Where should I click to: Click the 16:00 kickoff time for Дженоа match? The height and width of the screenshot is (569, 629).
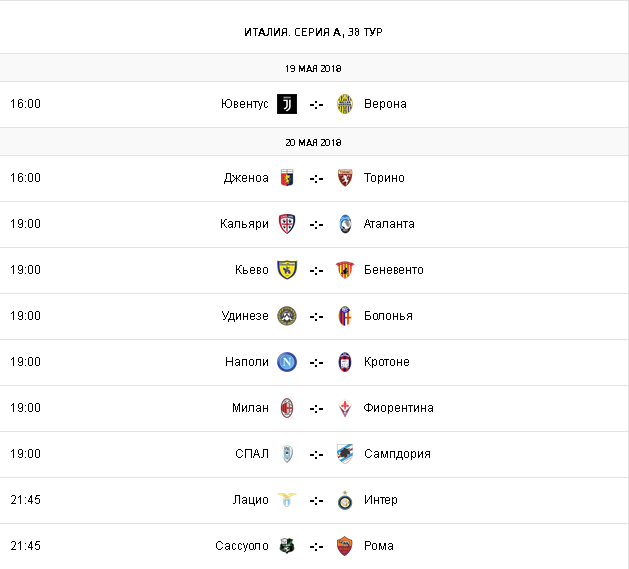[25, 178]
